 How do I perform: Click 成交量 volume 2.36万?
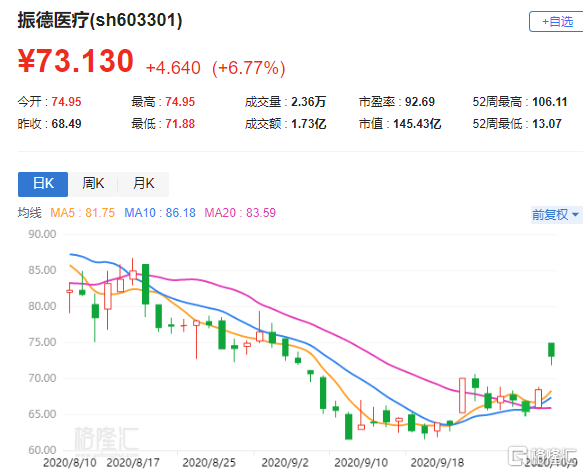point(308,102)
